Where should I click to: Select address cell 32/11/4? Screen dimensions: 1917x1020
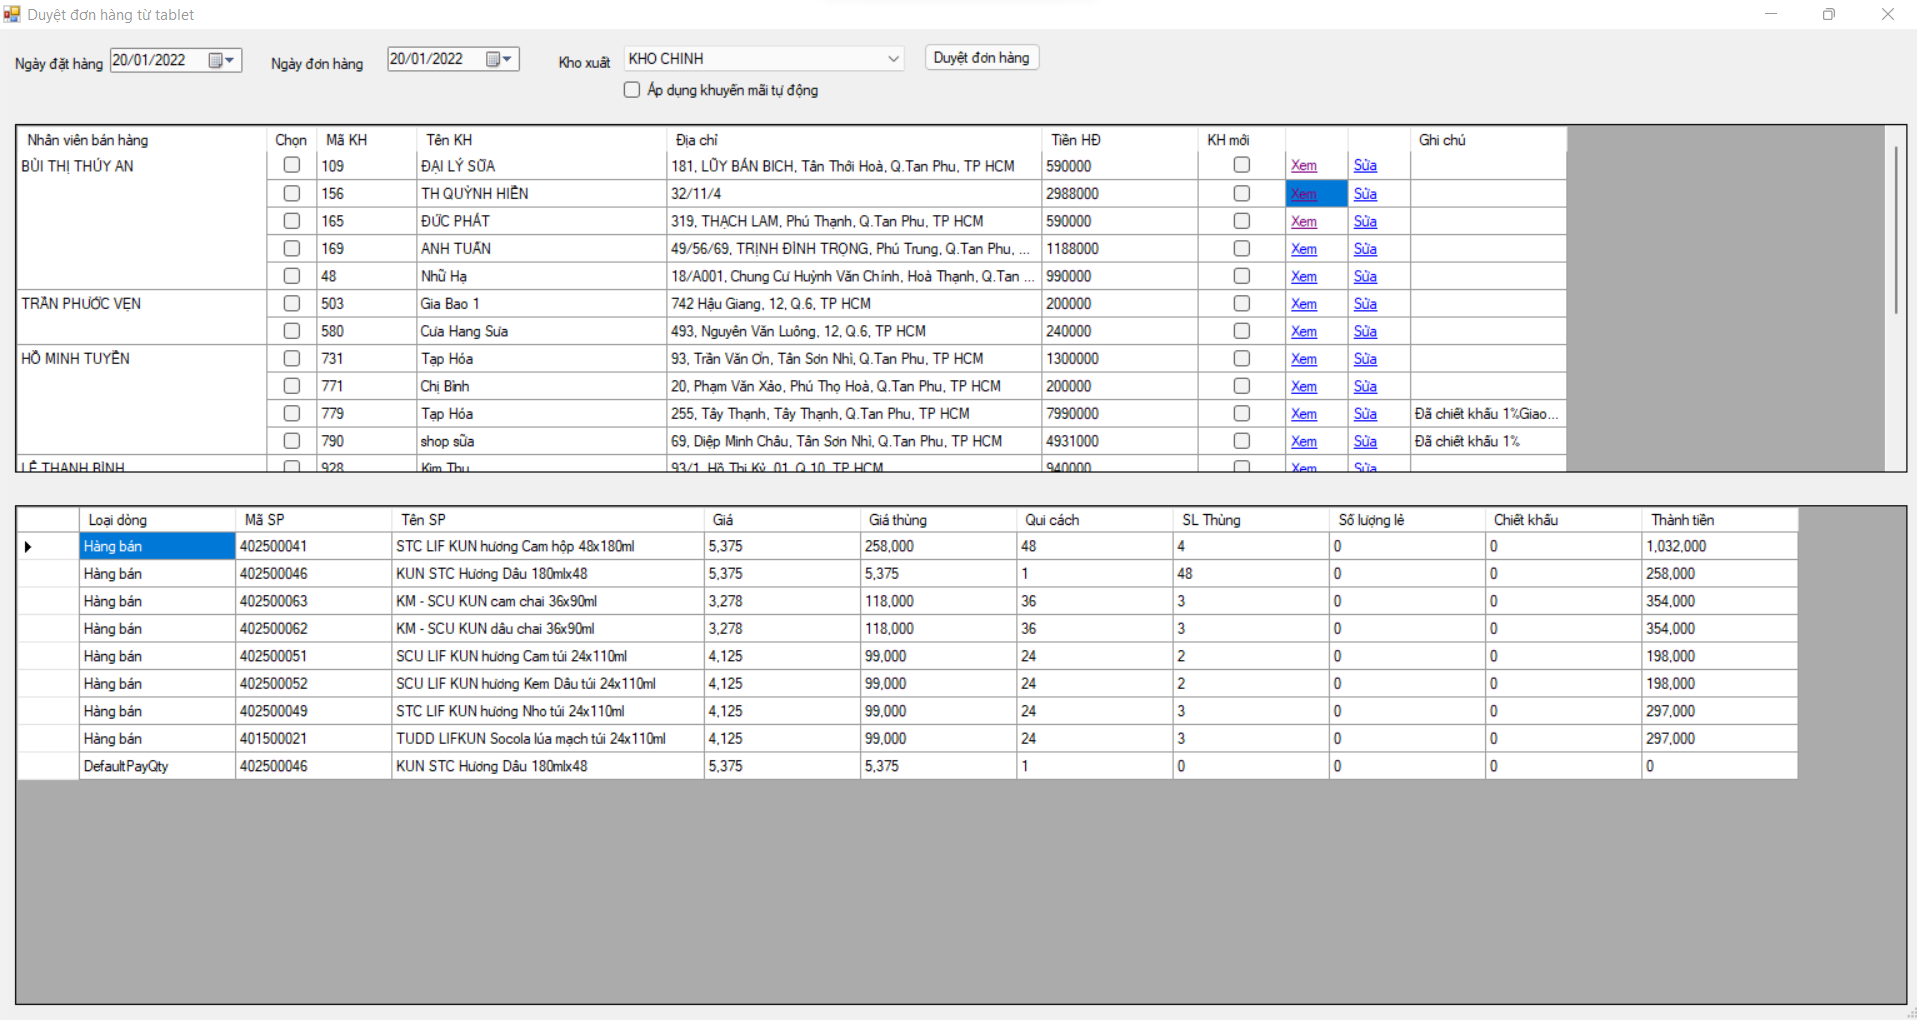pyautogui.click(x=854, y=194)
